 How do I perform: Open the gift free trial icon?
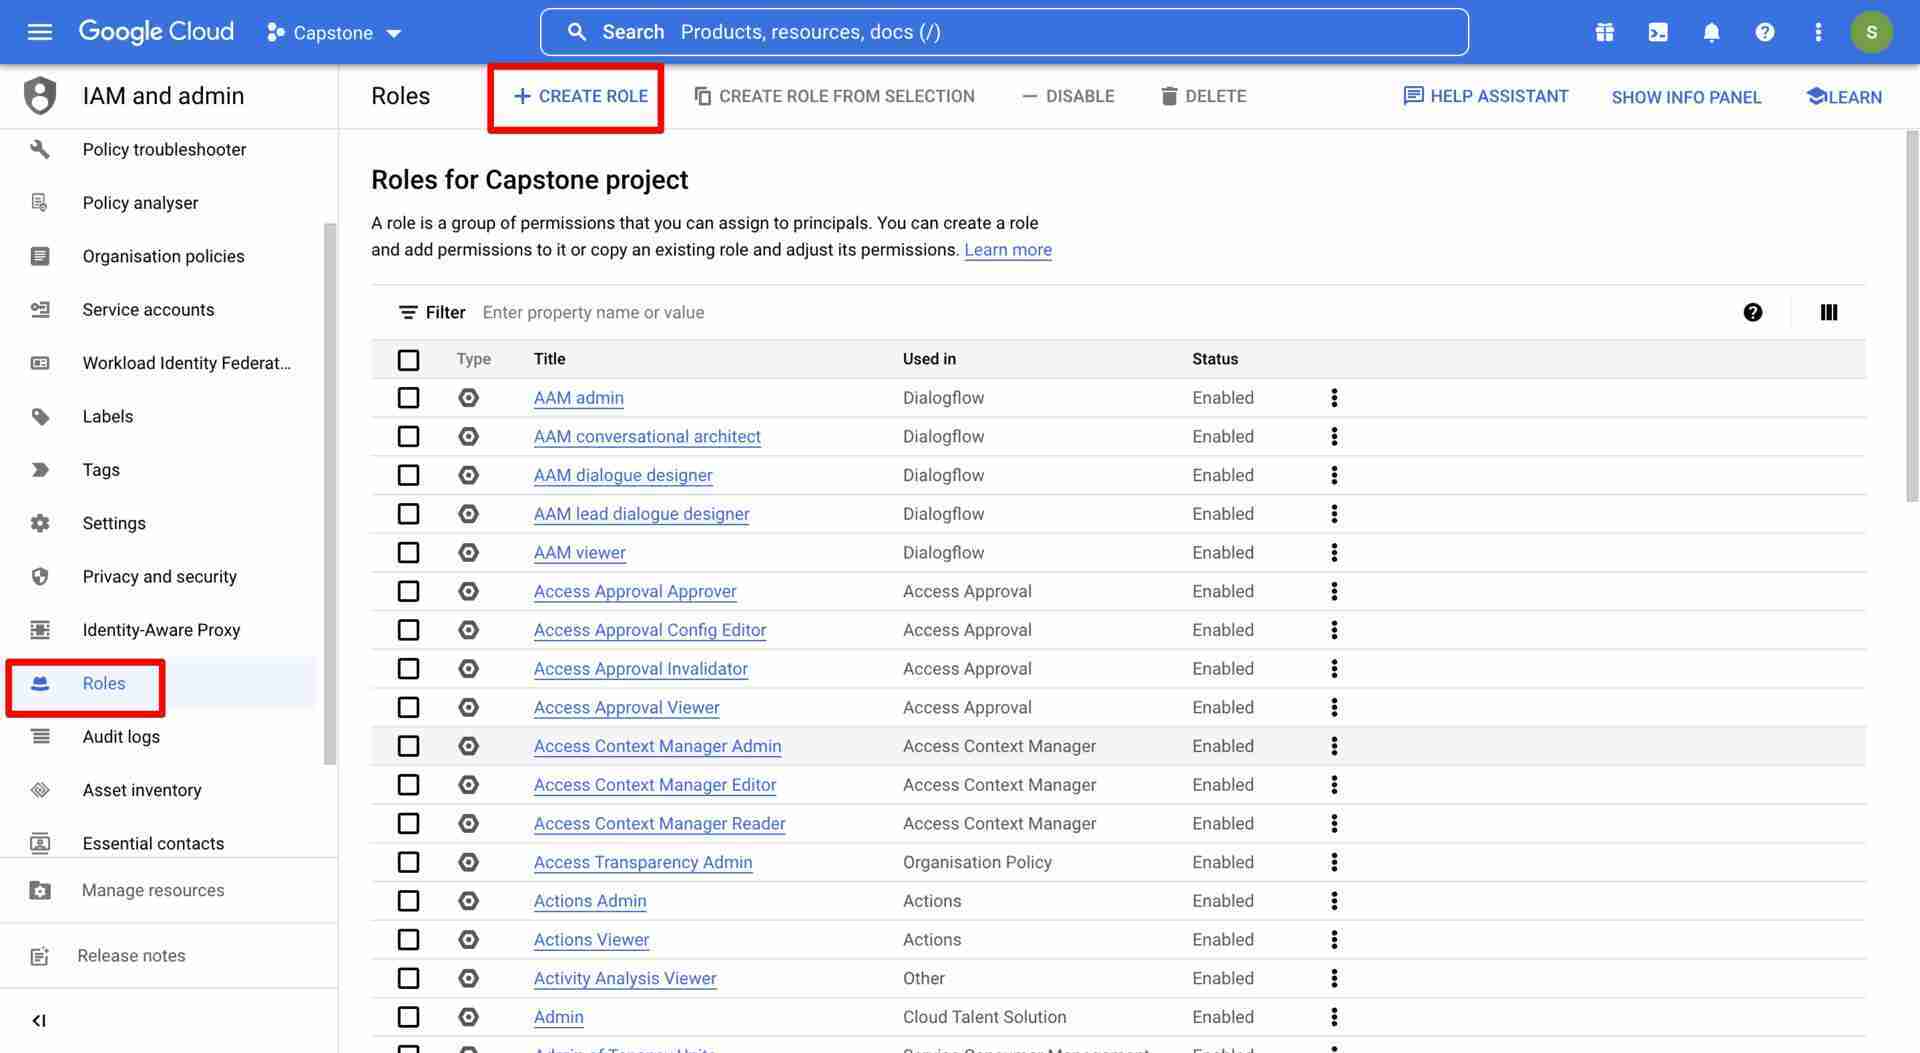coord(1604,32)
